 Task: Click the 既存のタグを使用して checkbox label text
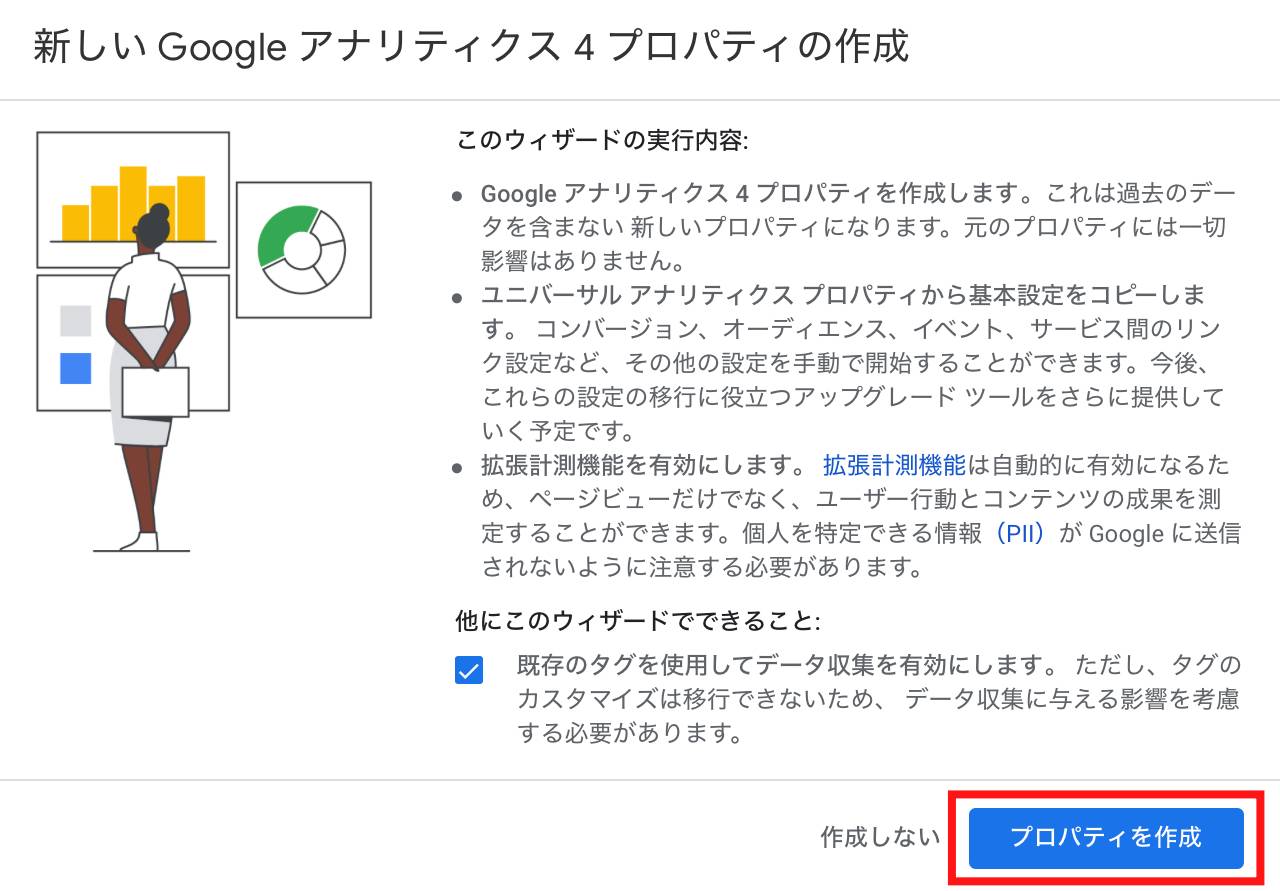click(879, 700)
